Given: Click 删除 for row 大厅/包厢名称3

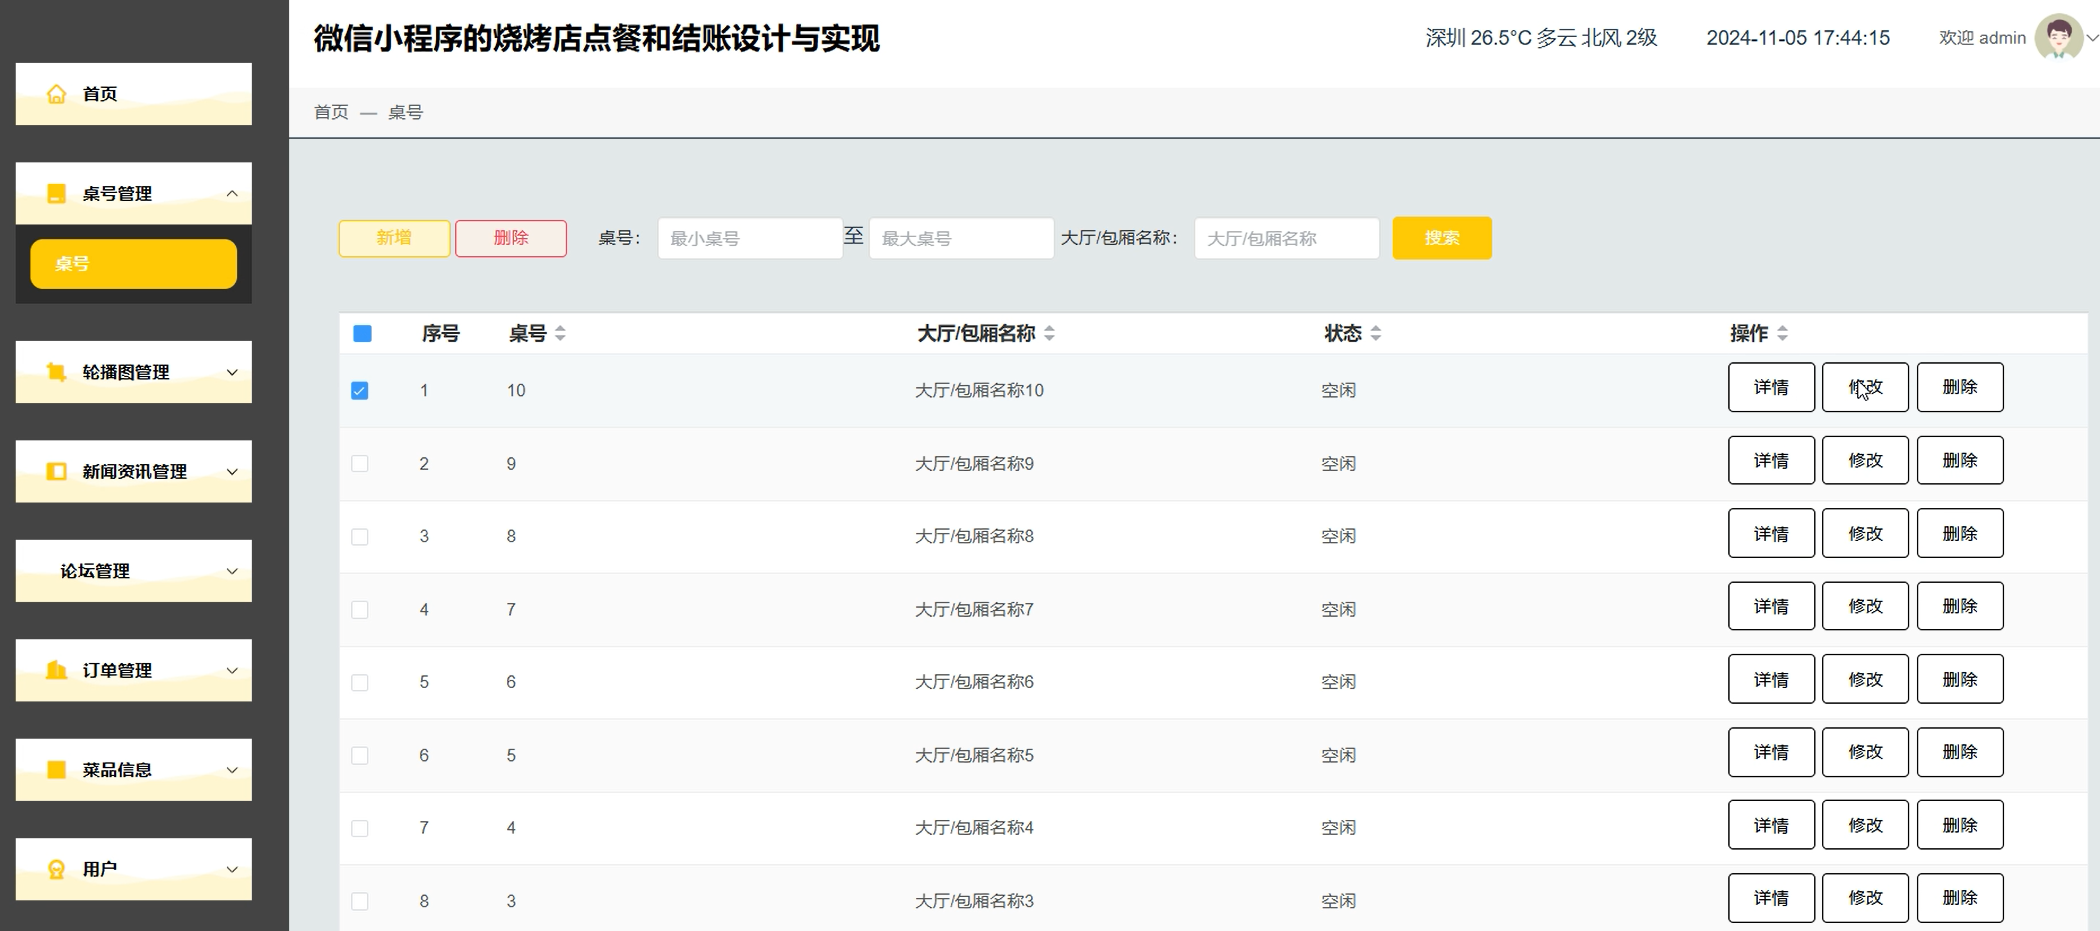Looking at the screenshot, I should [1960, 898].
